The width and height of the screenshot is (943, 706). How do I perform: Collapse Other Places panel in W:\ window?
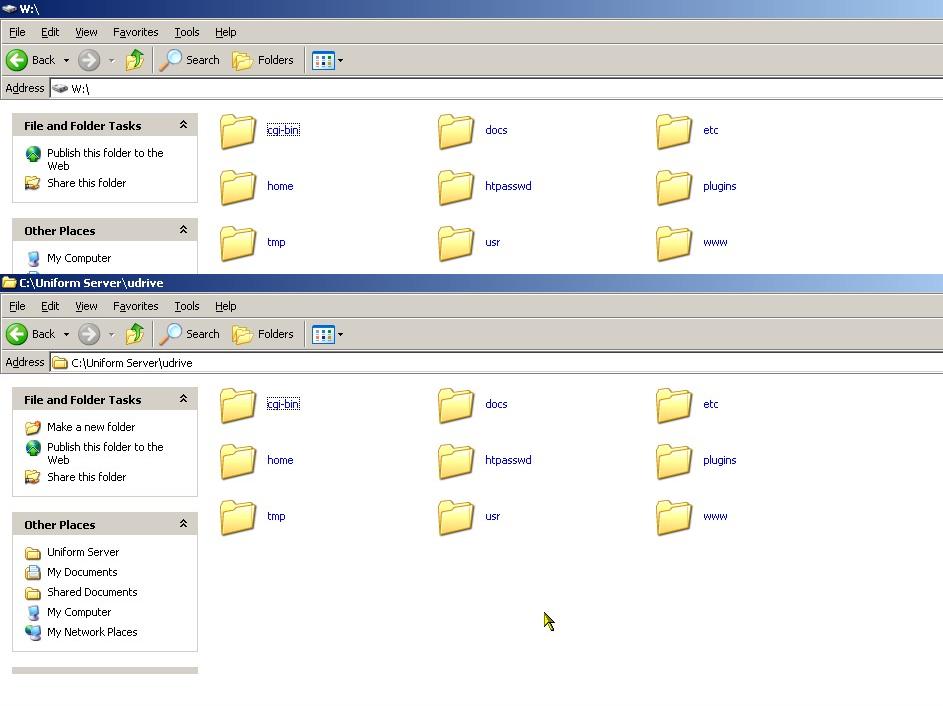click(x=183, y=230)
